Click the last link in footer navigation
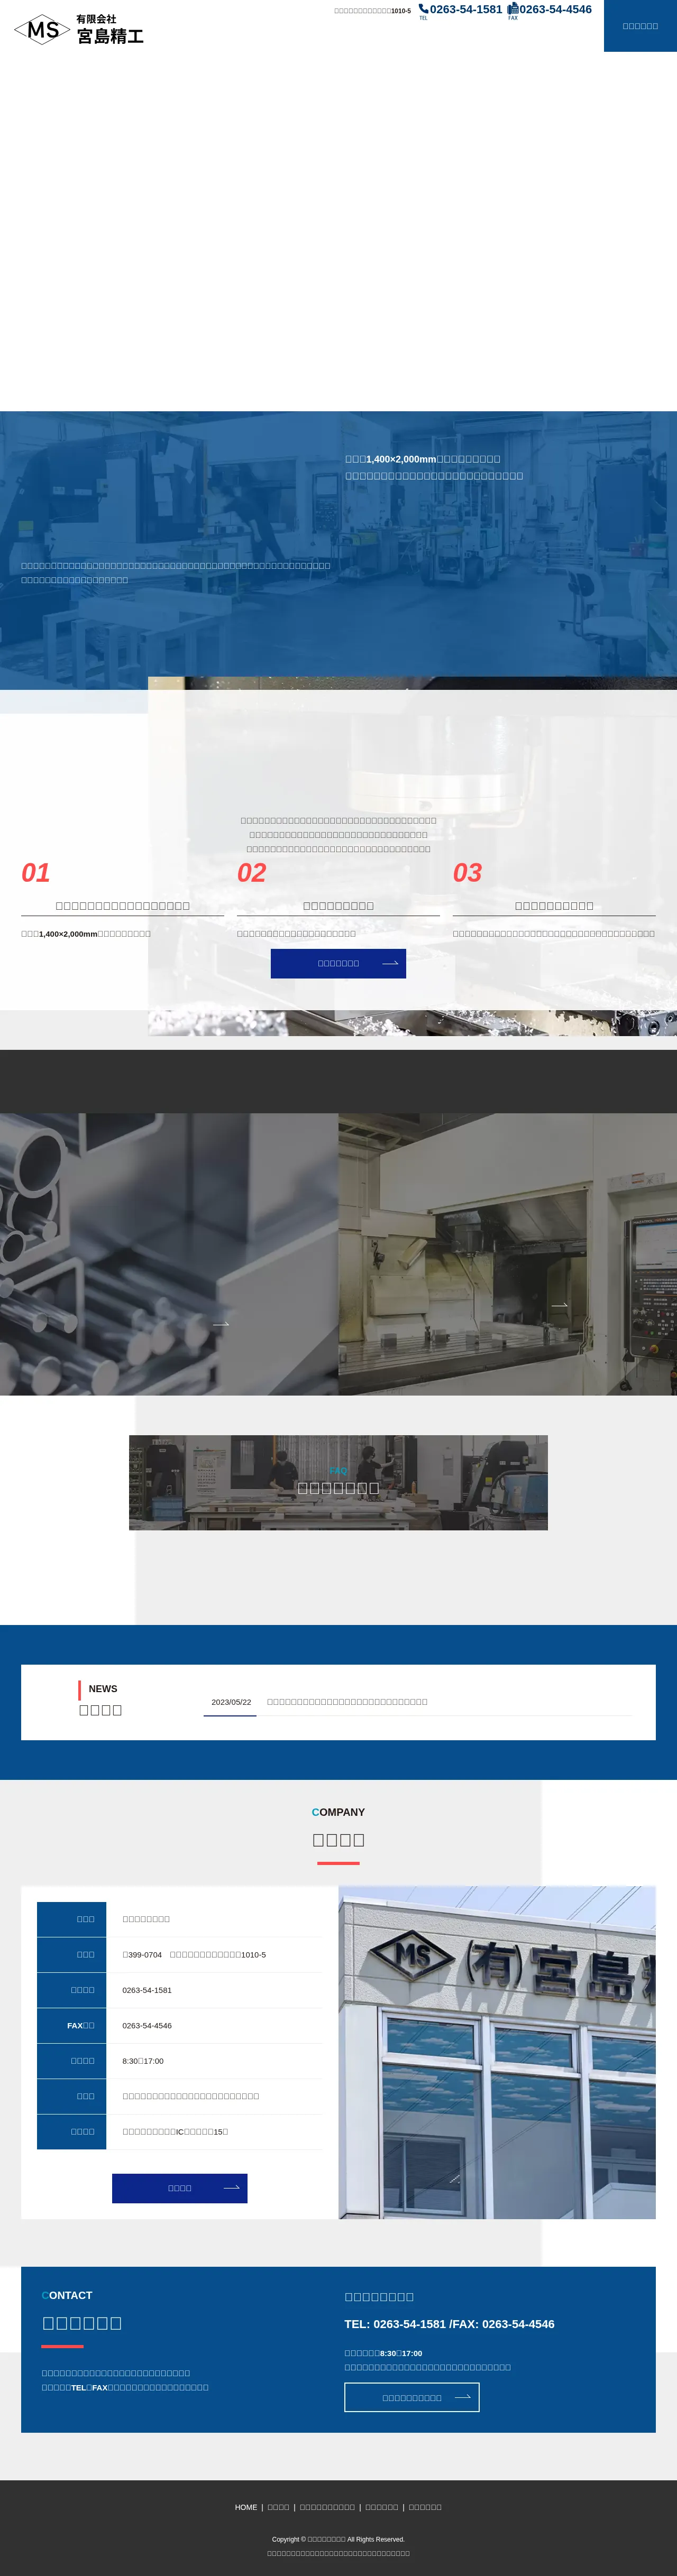The height and width of the screenshot is (2576, 677). pyautogui.click(x=425, y=2507)
